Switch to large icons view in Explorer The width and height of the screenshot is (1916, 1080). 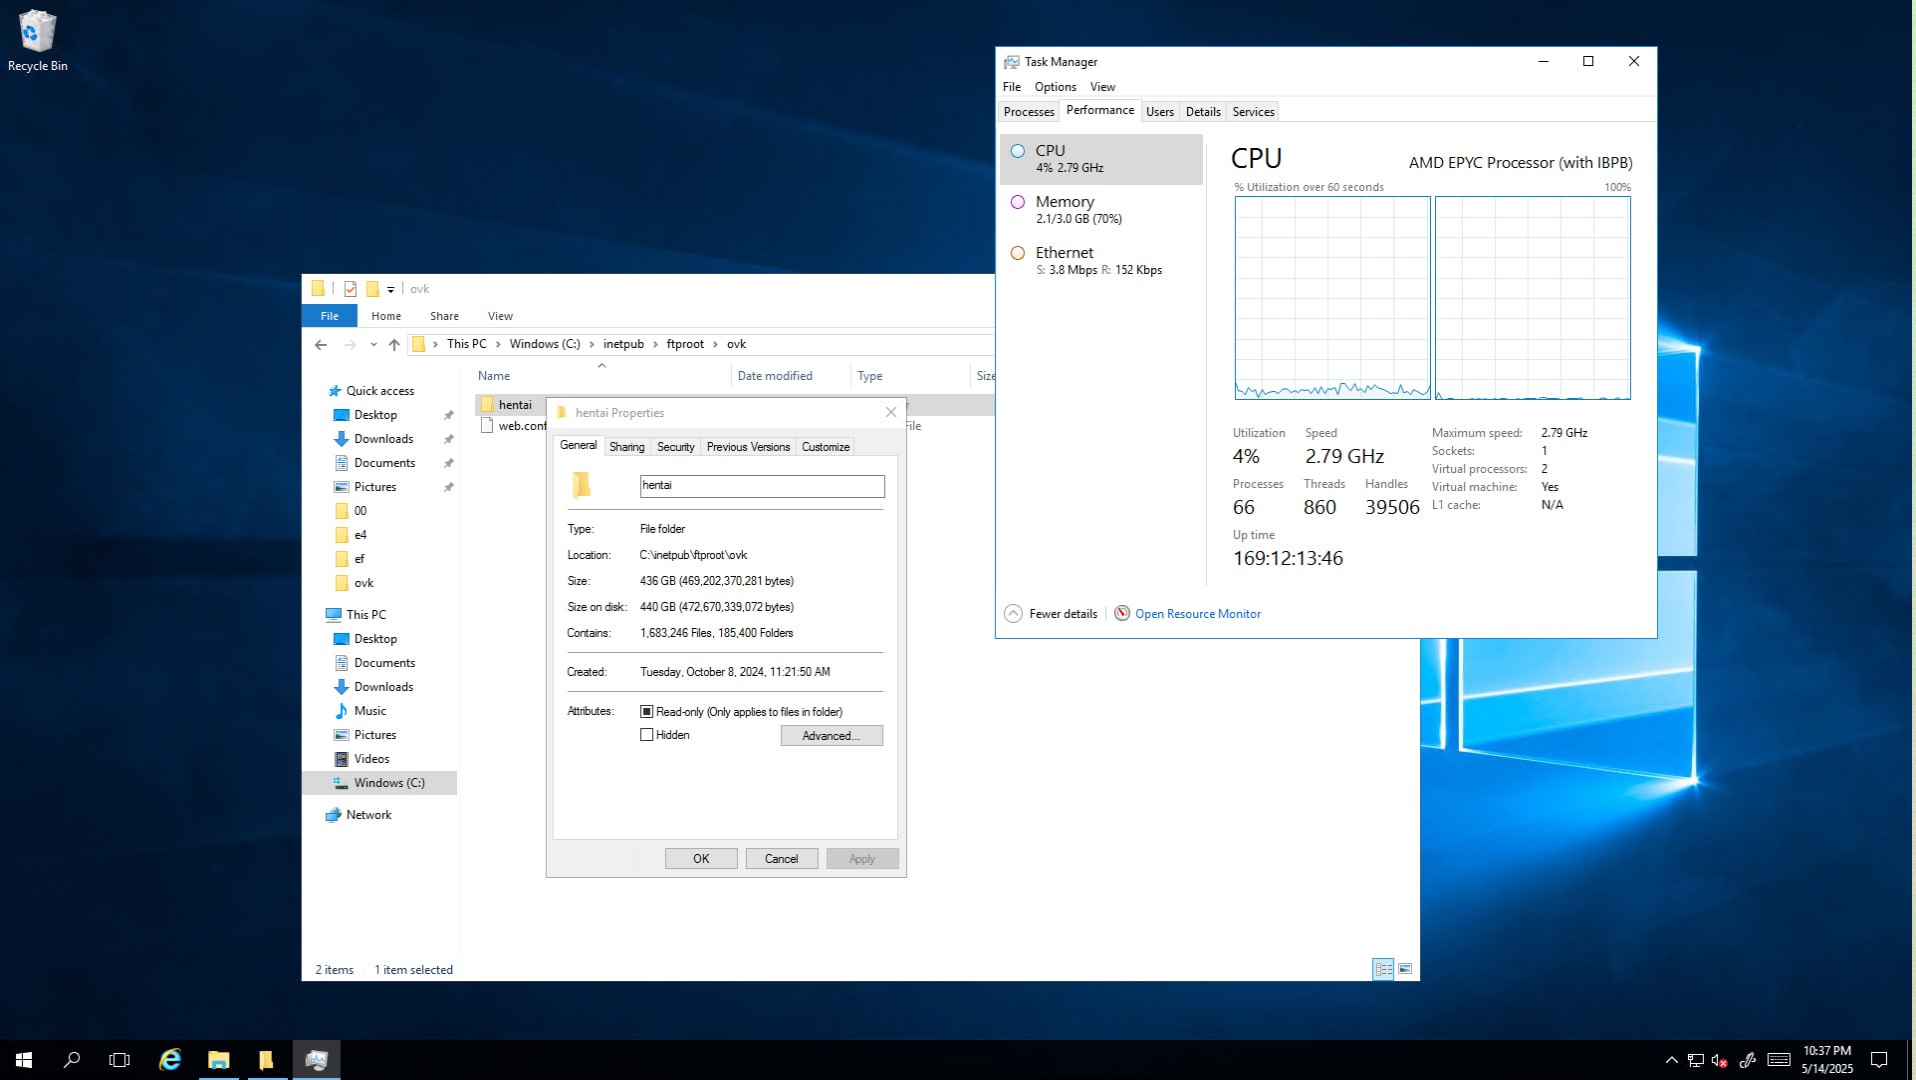tap(1405, 969)
